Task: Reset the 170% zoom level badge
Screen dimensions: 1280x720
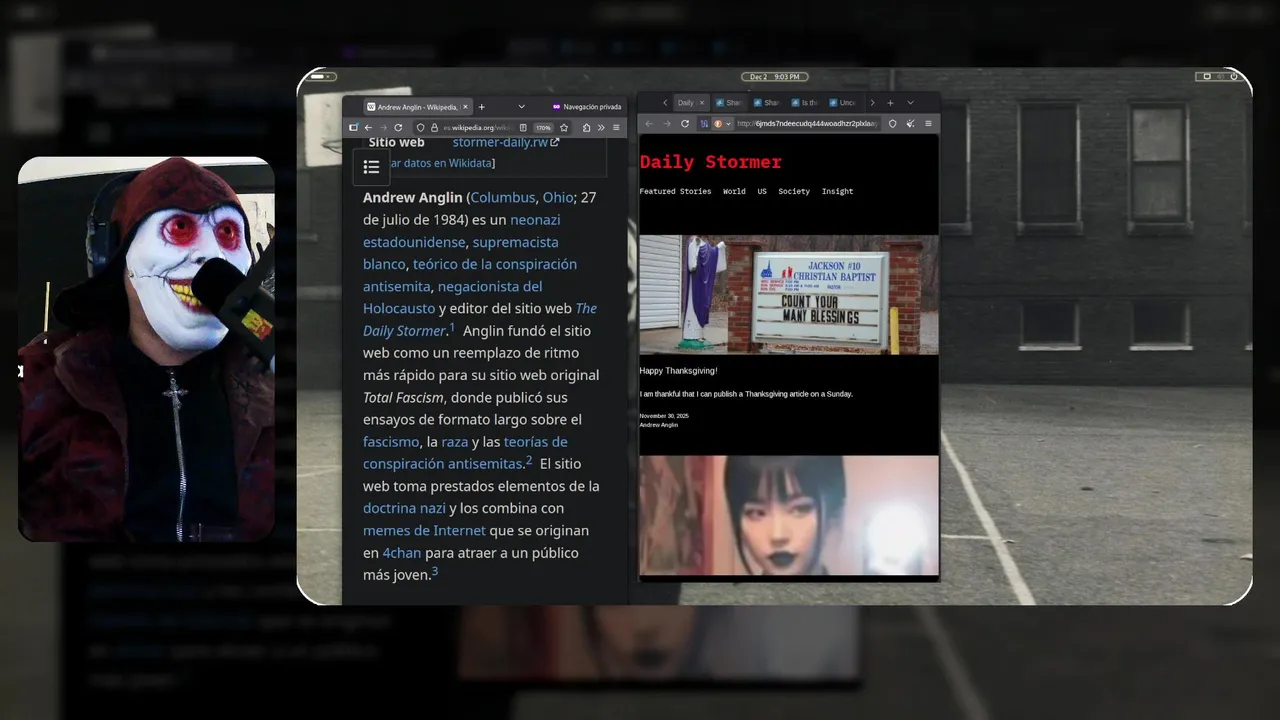Action: (x=543, y=128)
